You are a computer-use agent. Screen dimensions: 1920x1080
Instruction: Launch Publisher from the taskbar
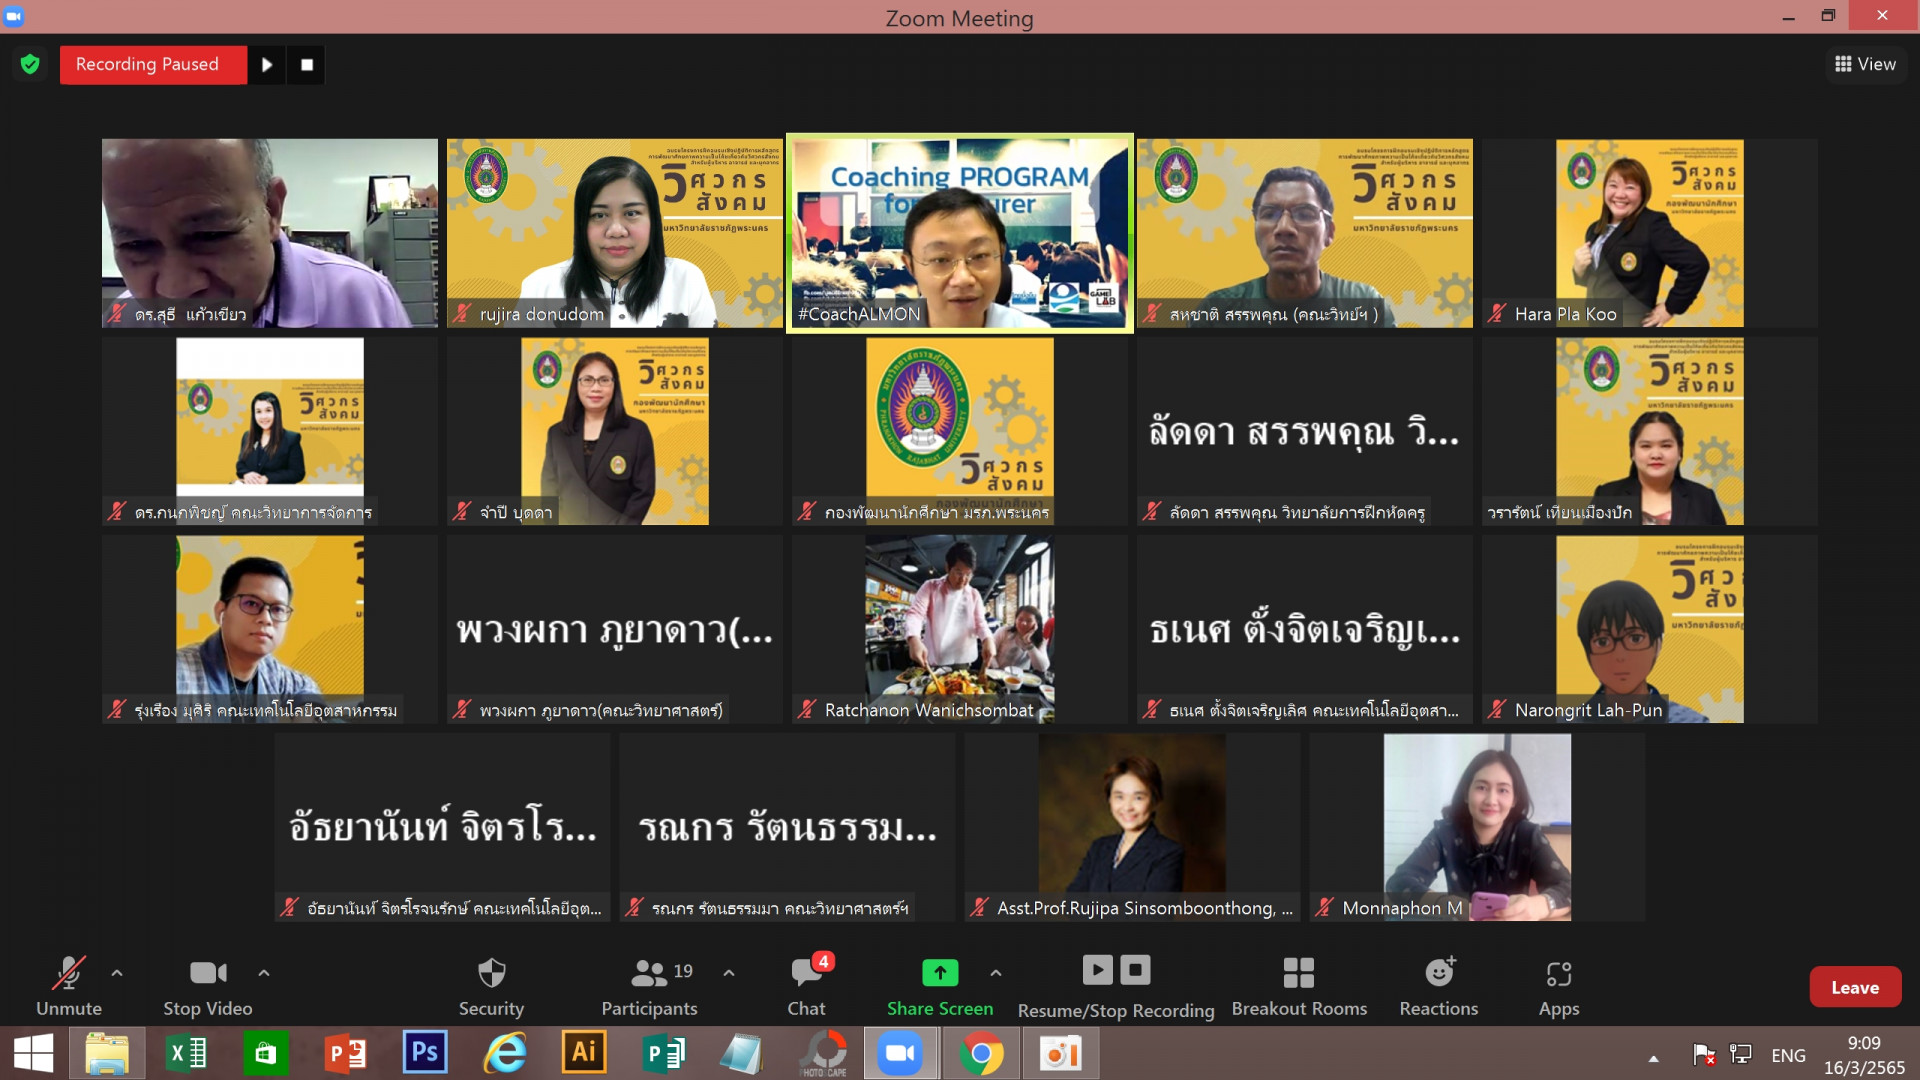tap(664, 1053)
